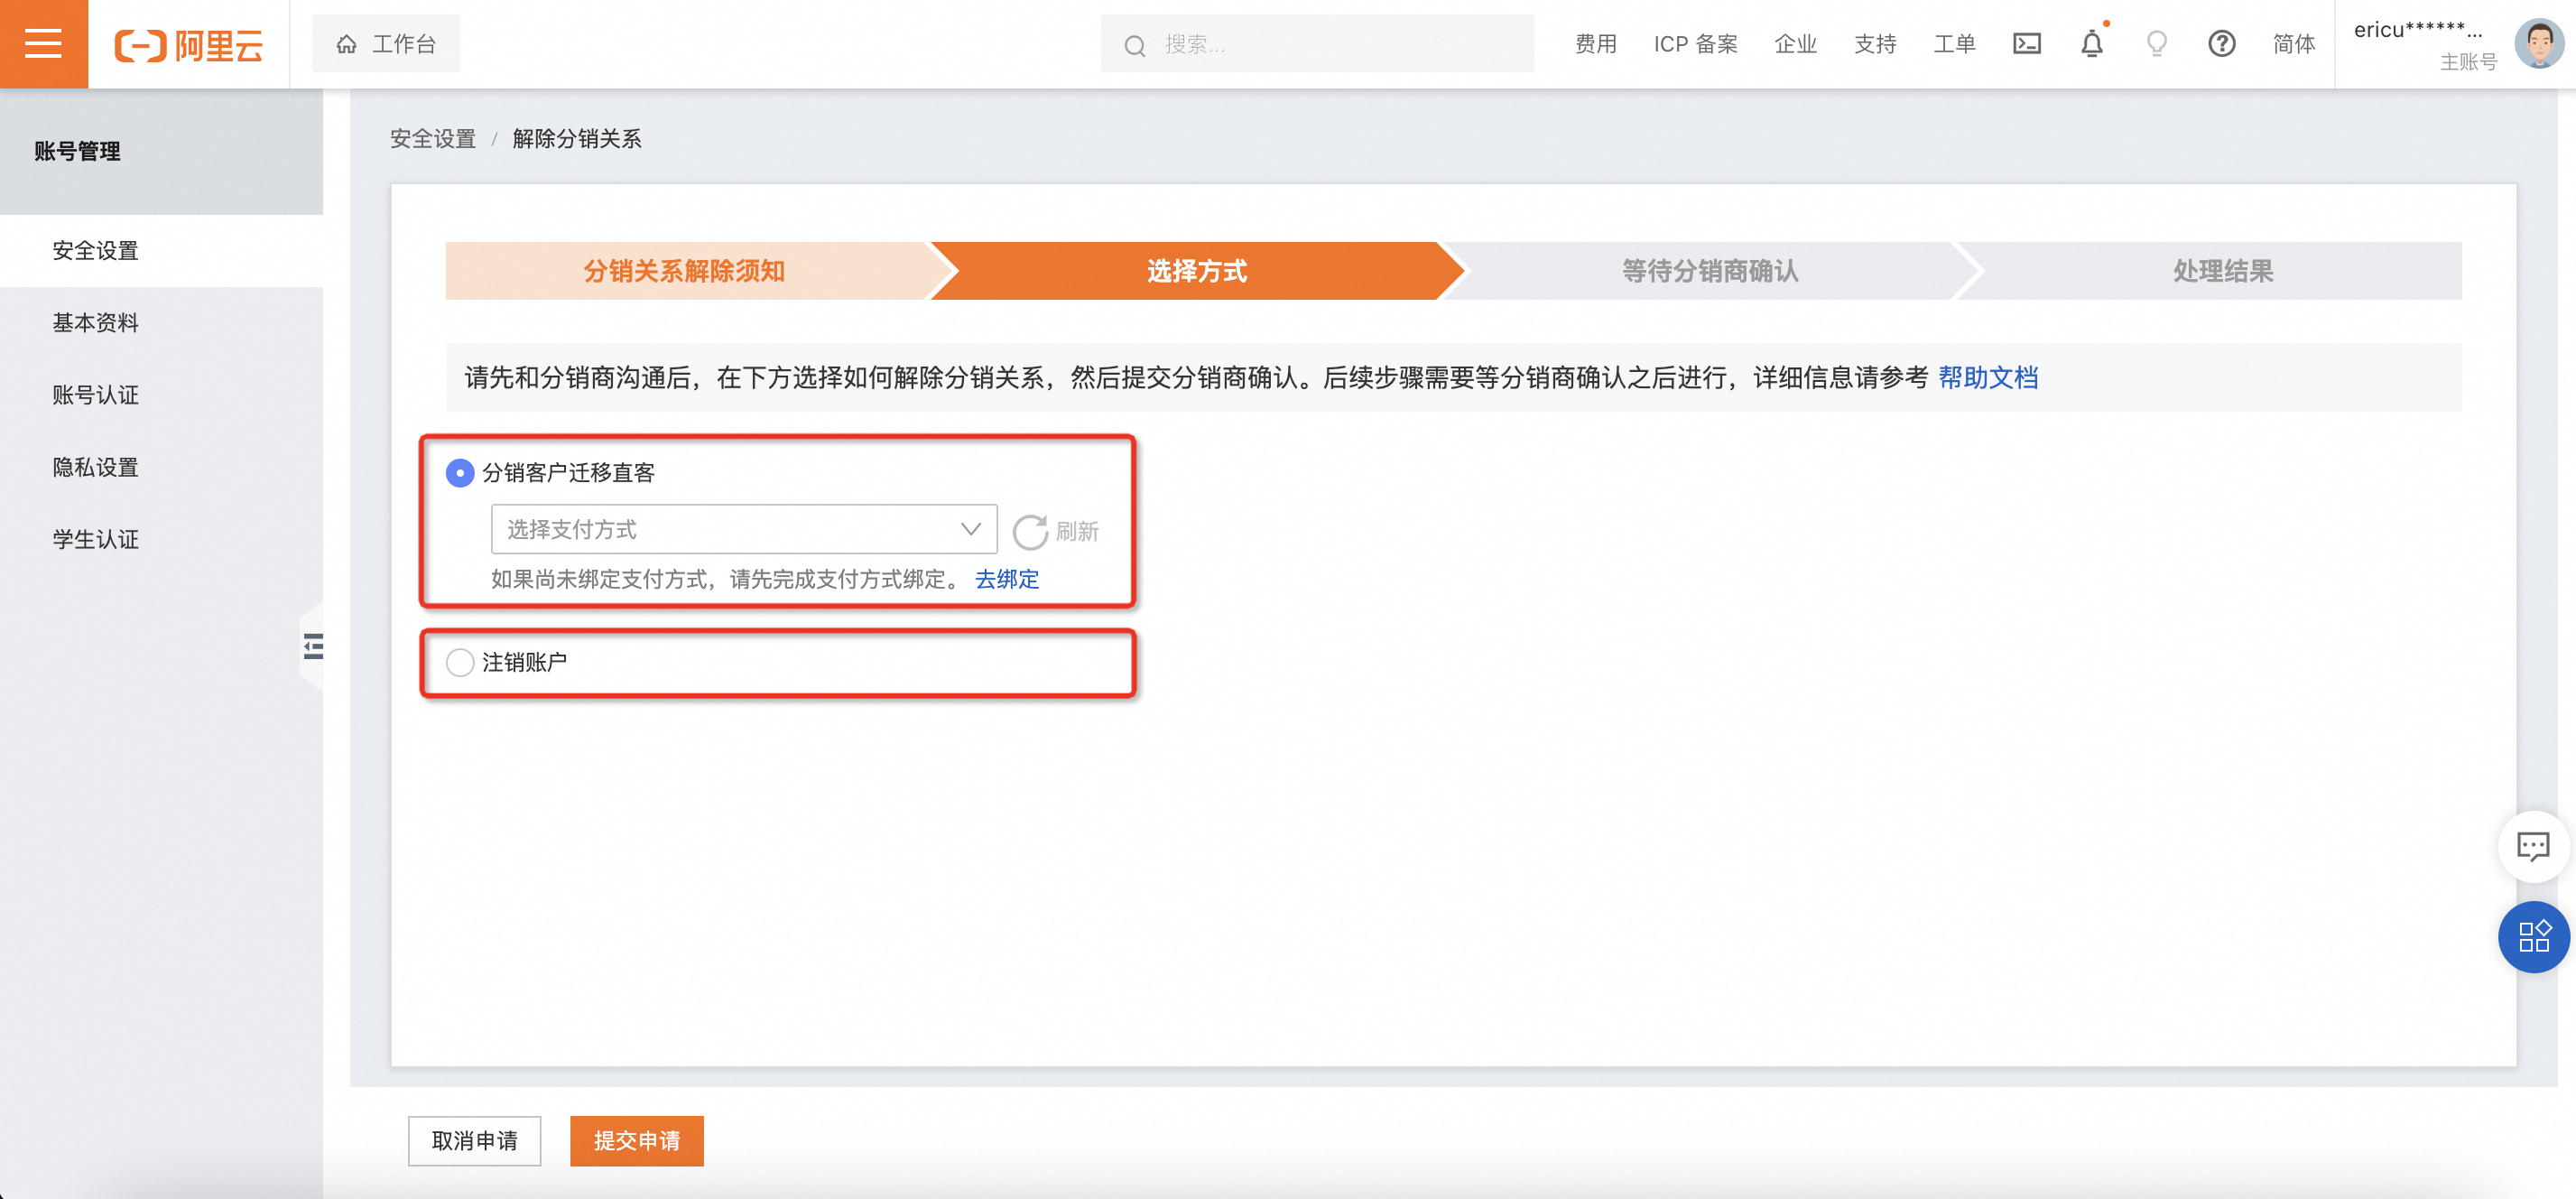
Task: Open the help question mark icon
Action: (2221, 44)
